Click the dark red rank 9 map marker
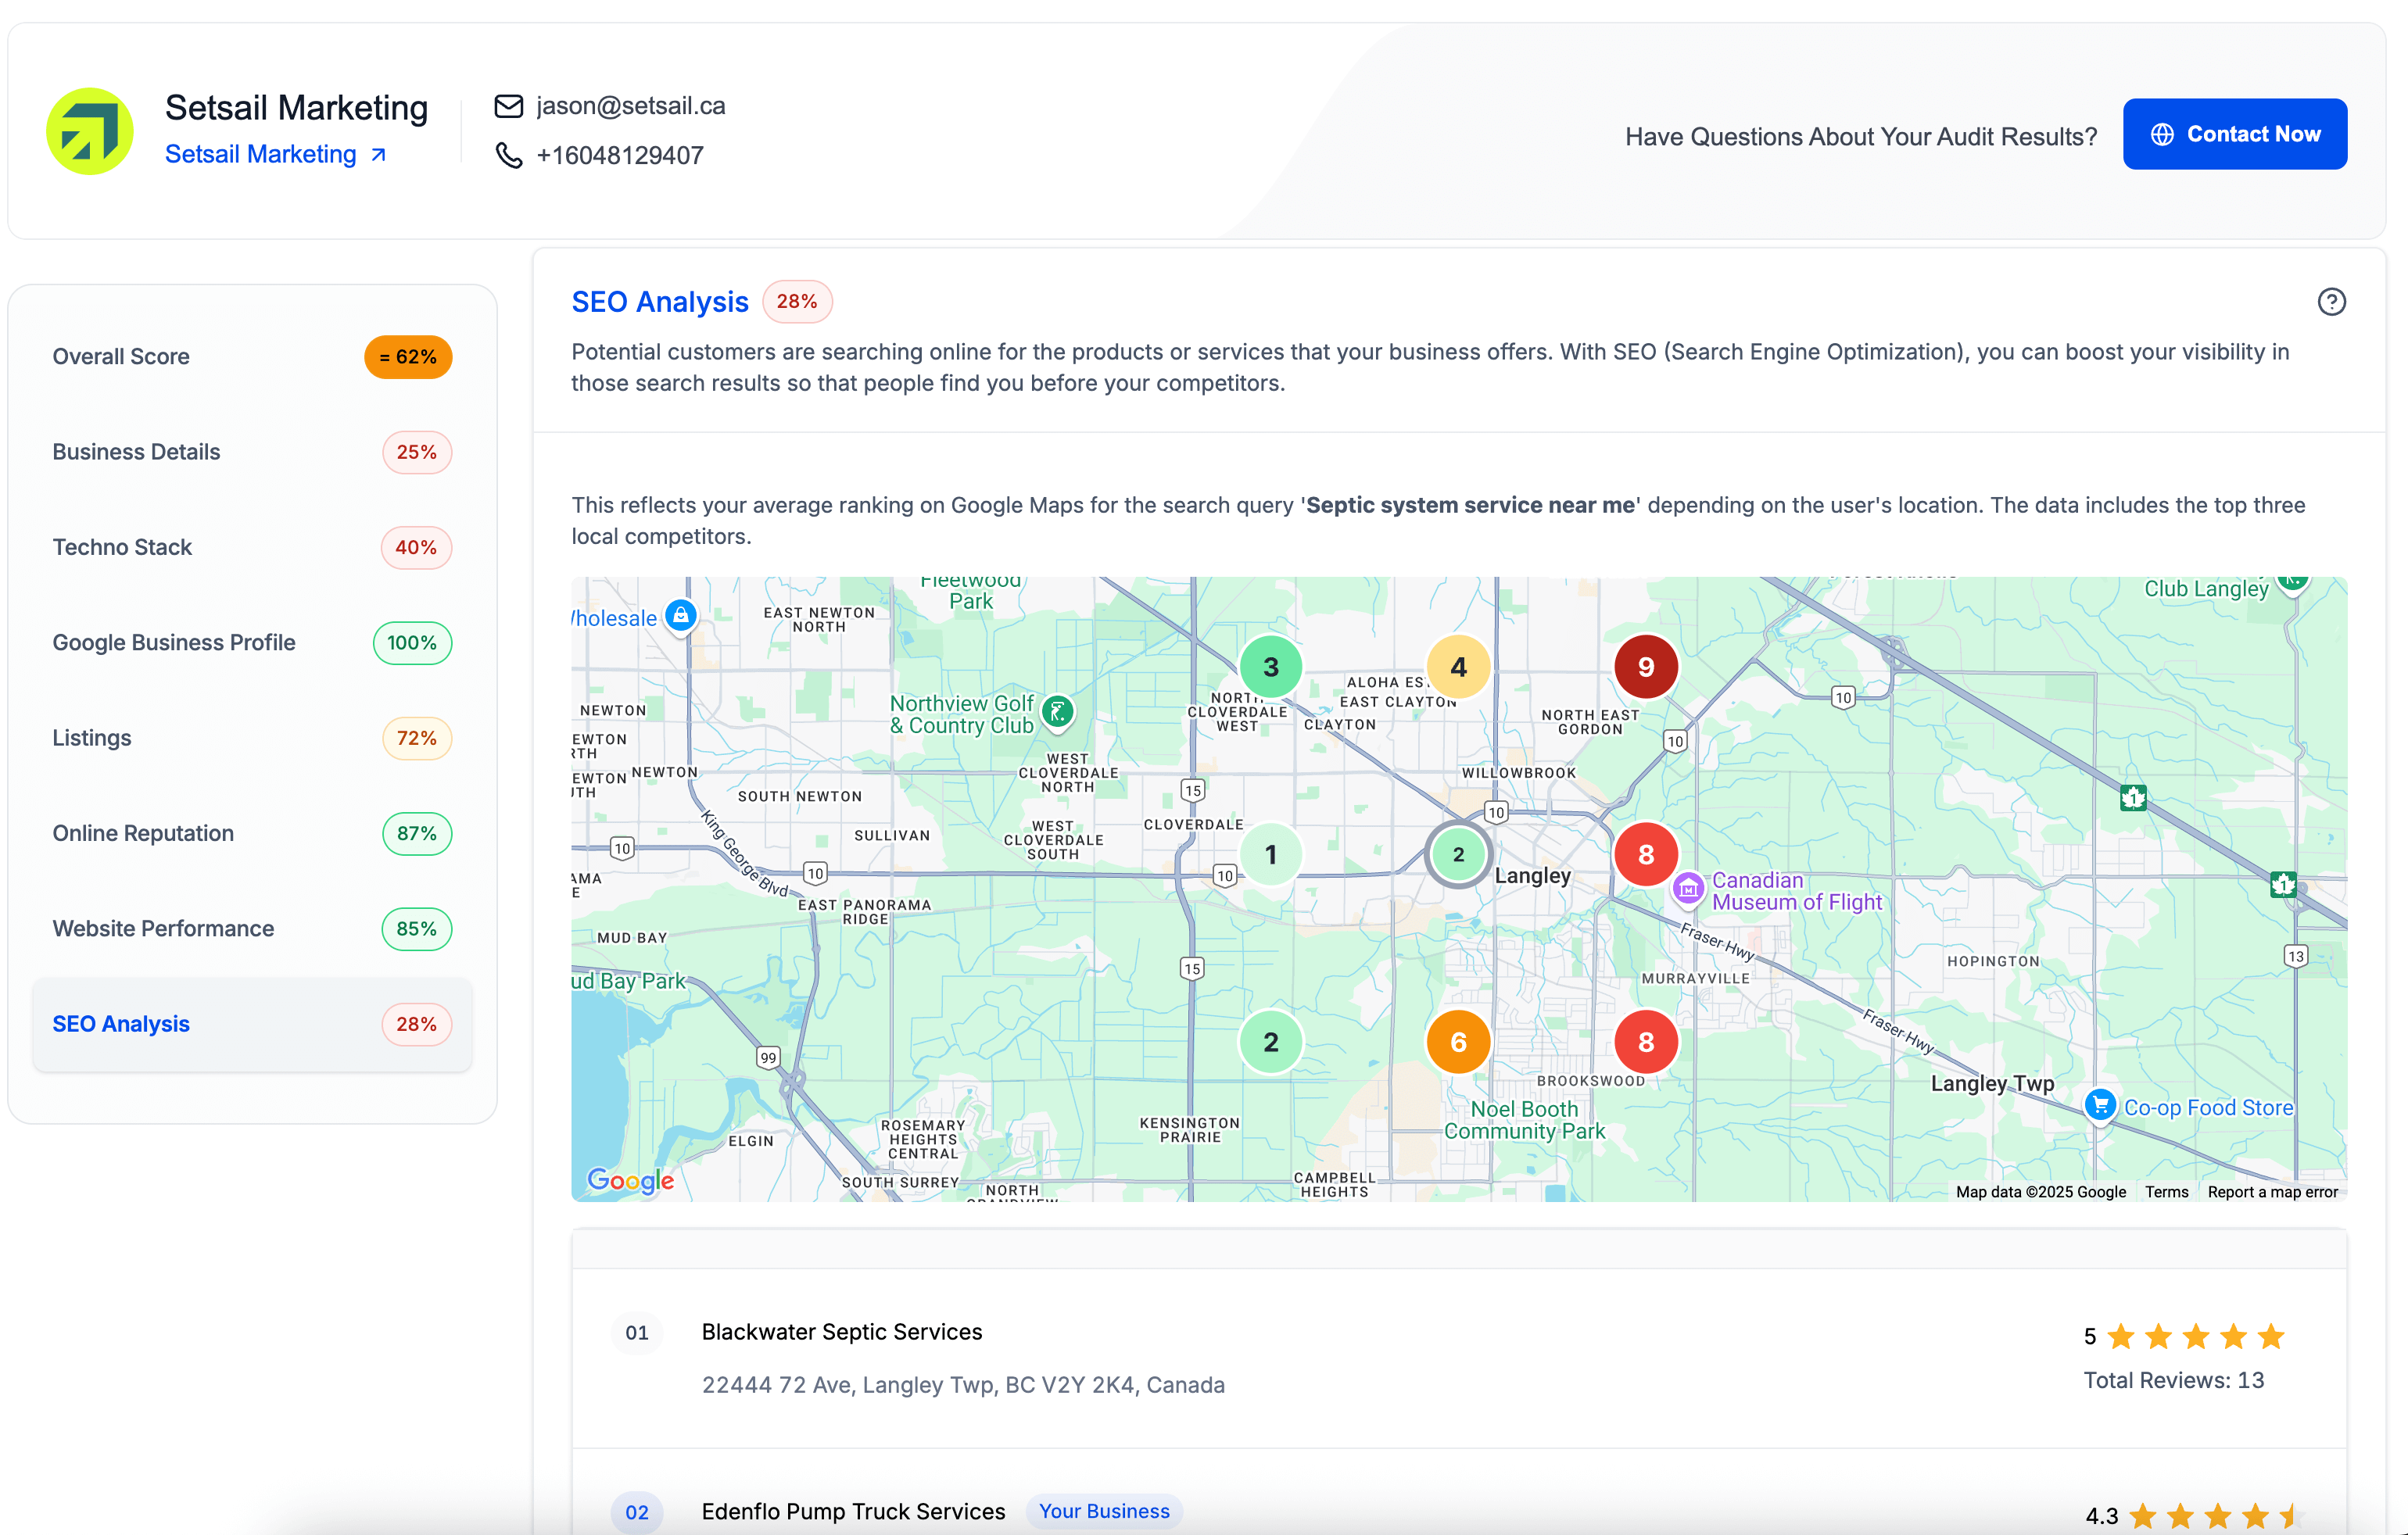The image size is (2408, 1535). click(x=1645, y=667)
